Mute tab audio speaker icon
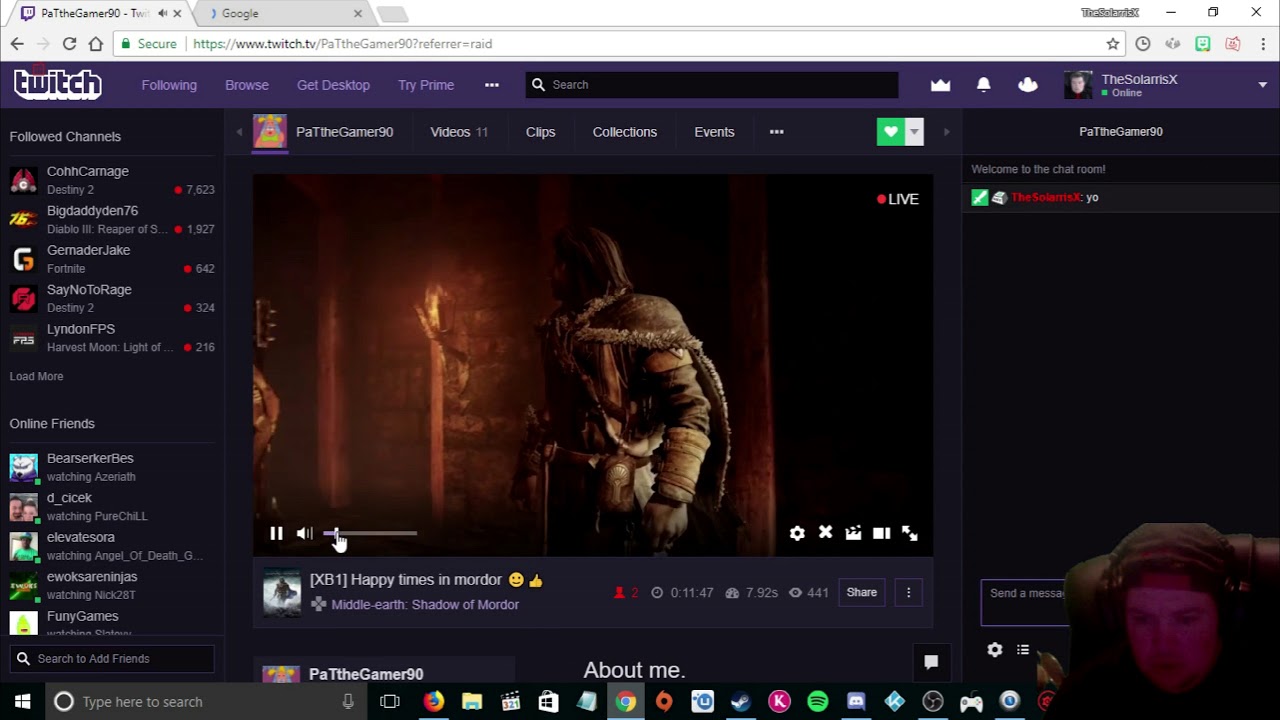The width and height of the screenshot is (1280, 720). pos(162,13)
